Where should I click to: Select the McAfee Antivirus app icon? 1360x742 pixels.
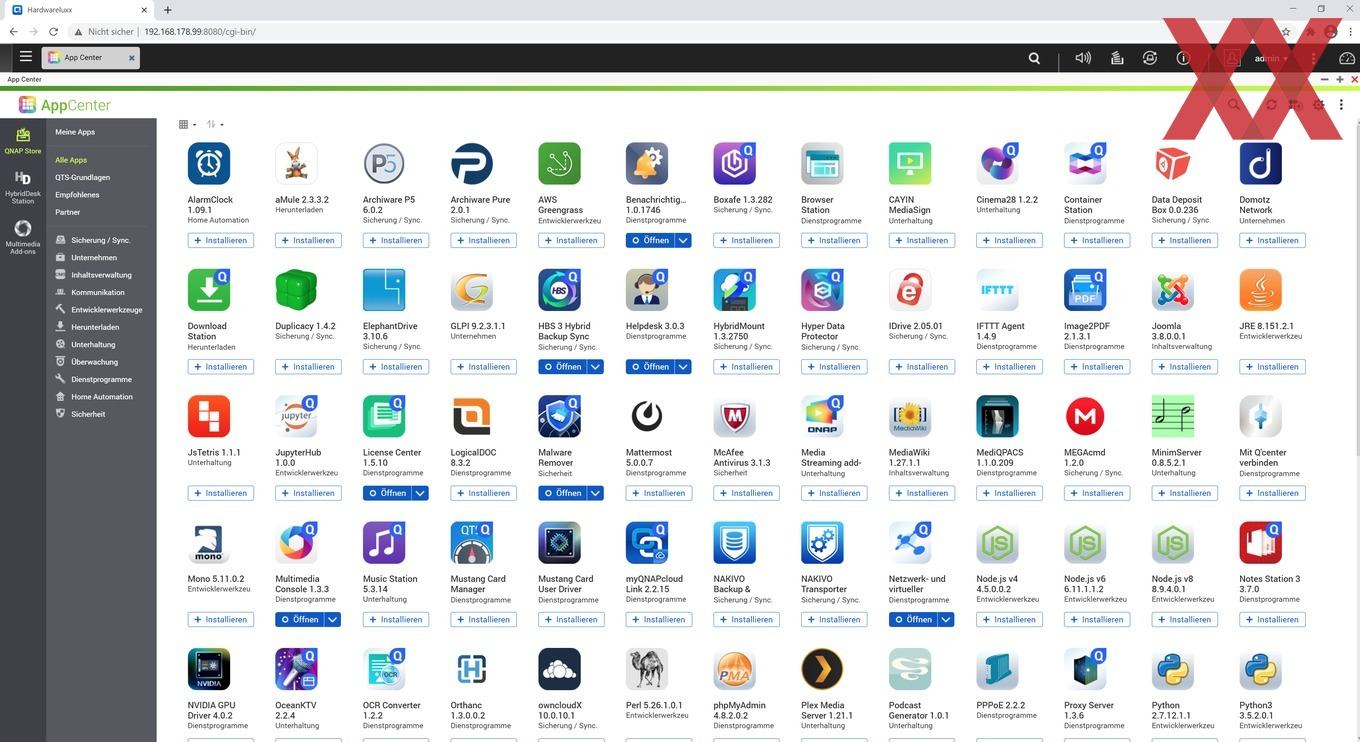[x=734, y=416]
